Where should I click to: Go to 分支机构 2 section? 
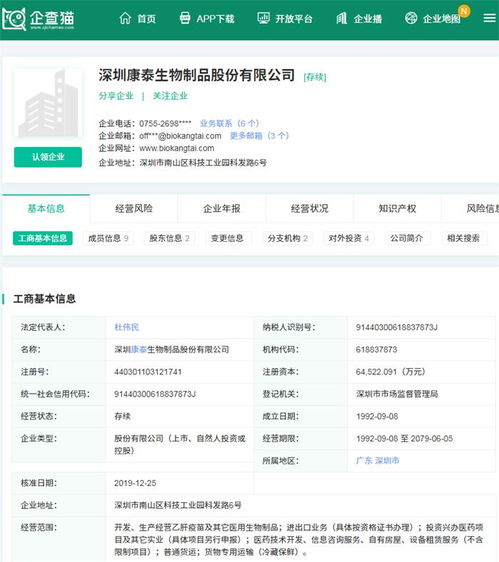[x=287, y=238]
